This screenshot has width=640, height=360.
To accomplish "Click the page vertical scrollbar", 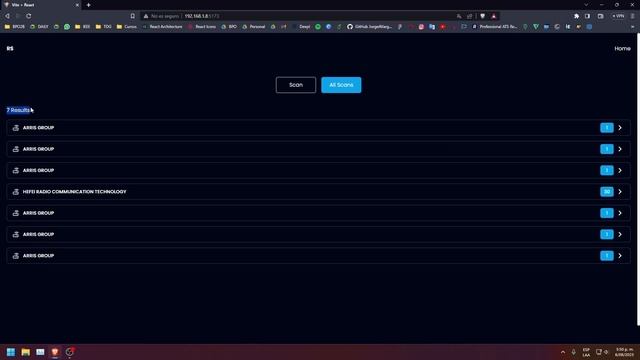I will coord(638,180).
